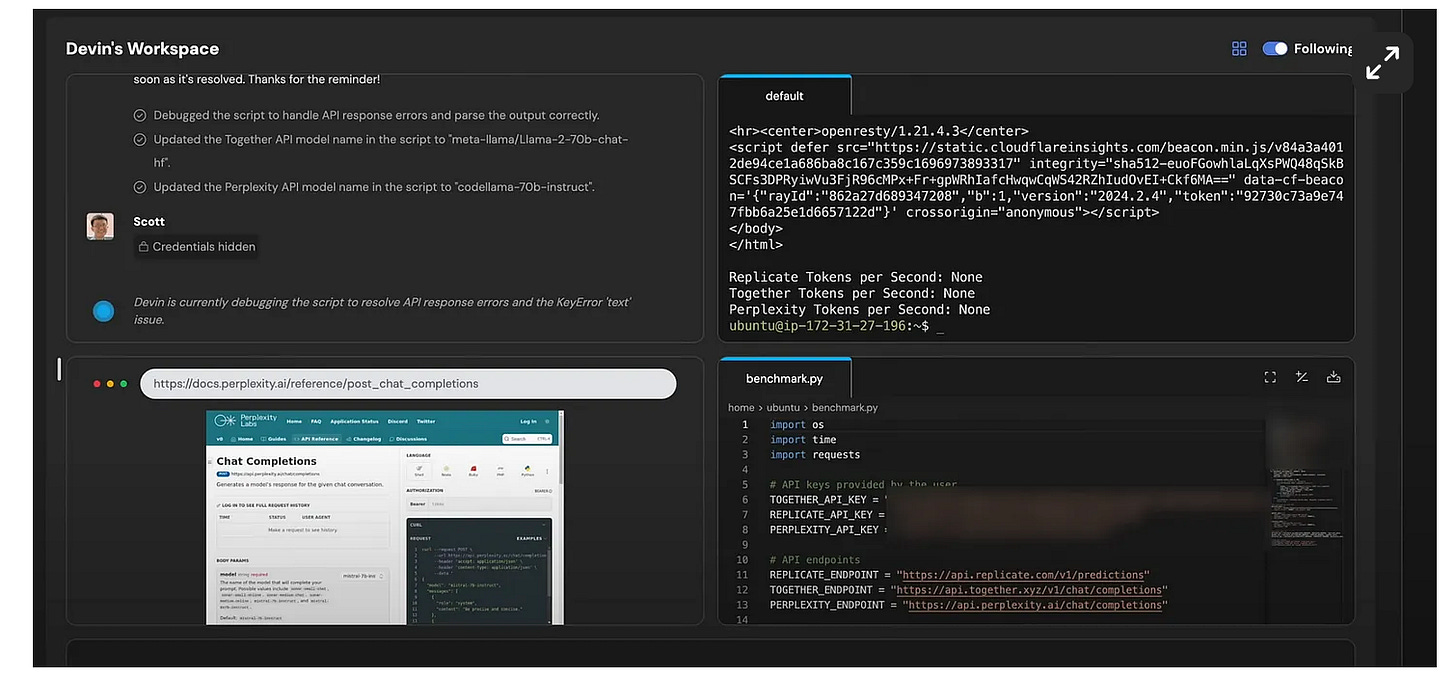Collapse the CURL panel chevron in the docs
The width and height of the screenshot is (1456, 681).
coord(543,525)
